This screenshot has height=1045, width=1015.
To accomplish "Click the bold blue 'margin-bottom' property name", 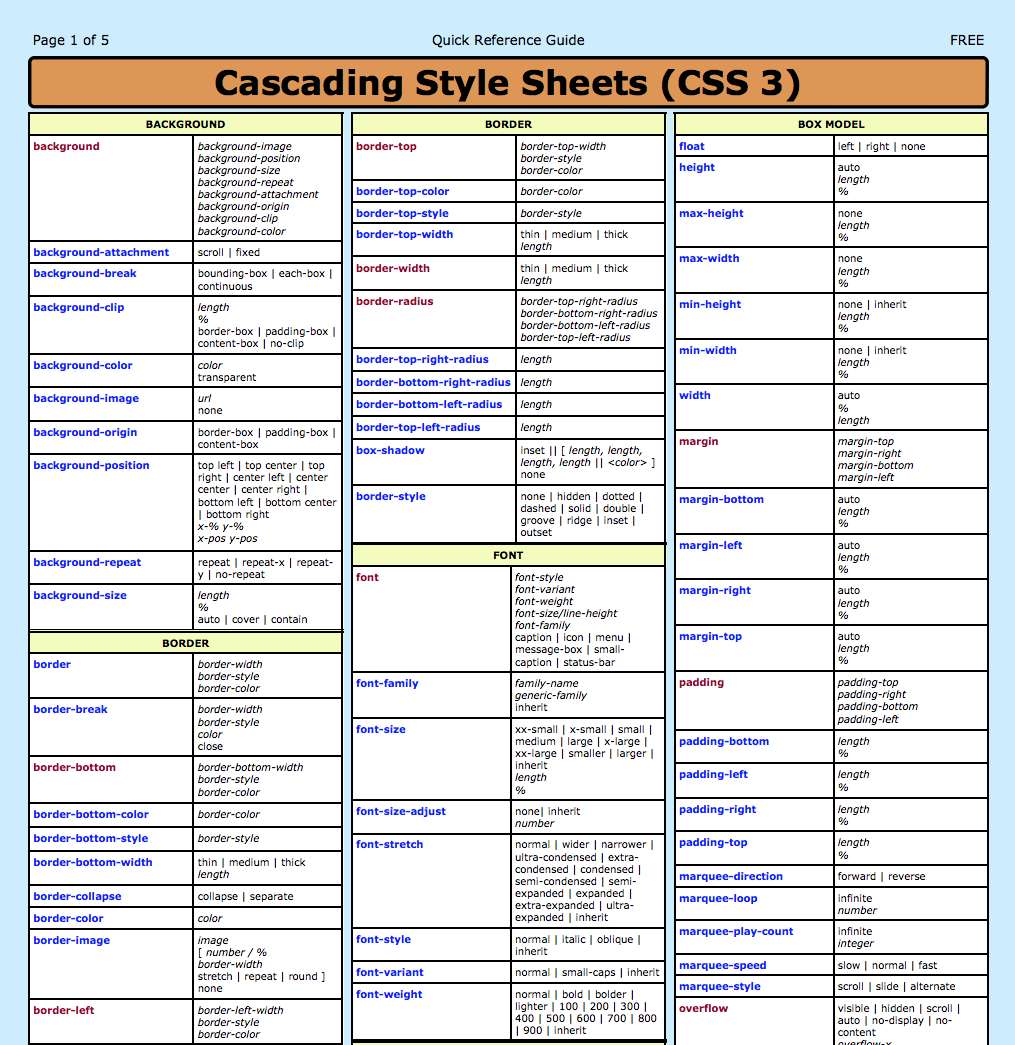I will coord(721,499).
